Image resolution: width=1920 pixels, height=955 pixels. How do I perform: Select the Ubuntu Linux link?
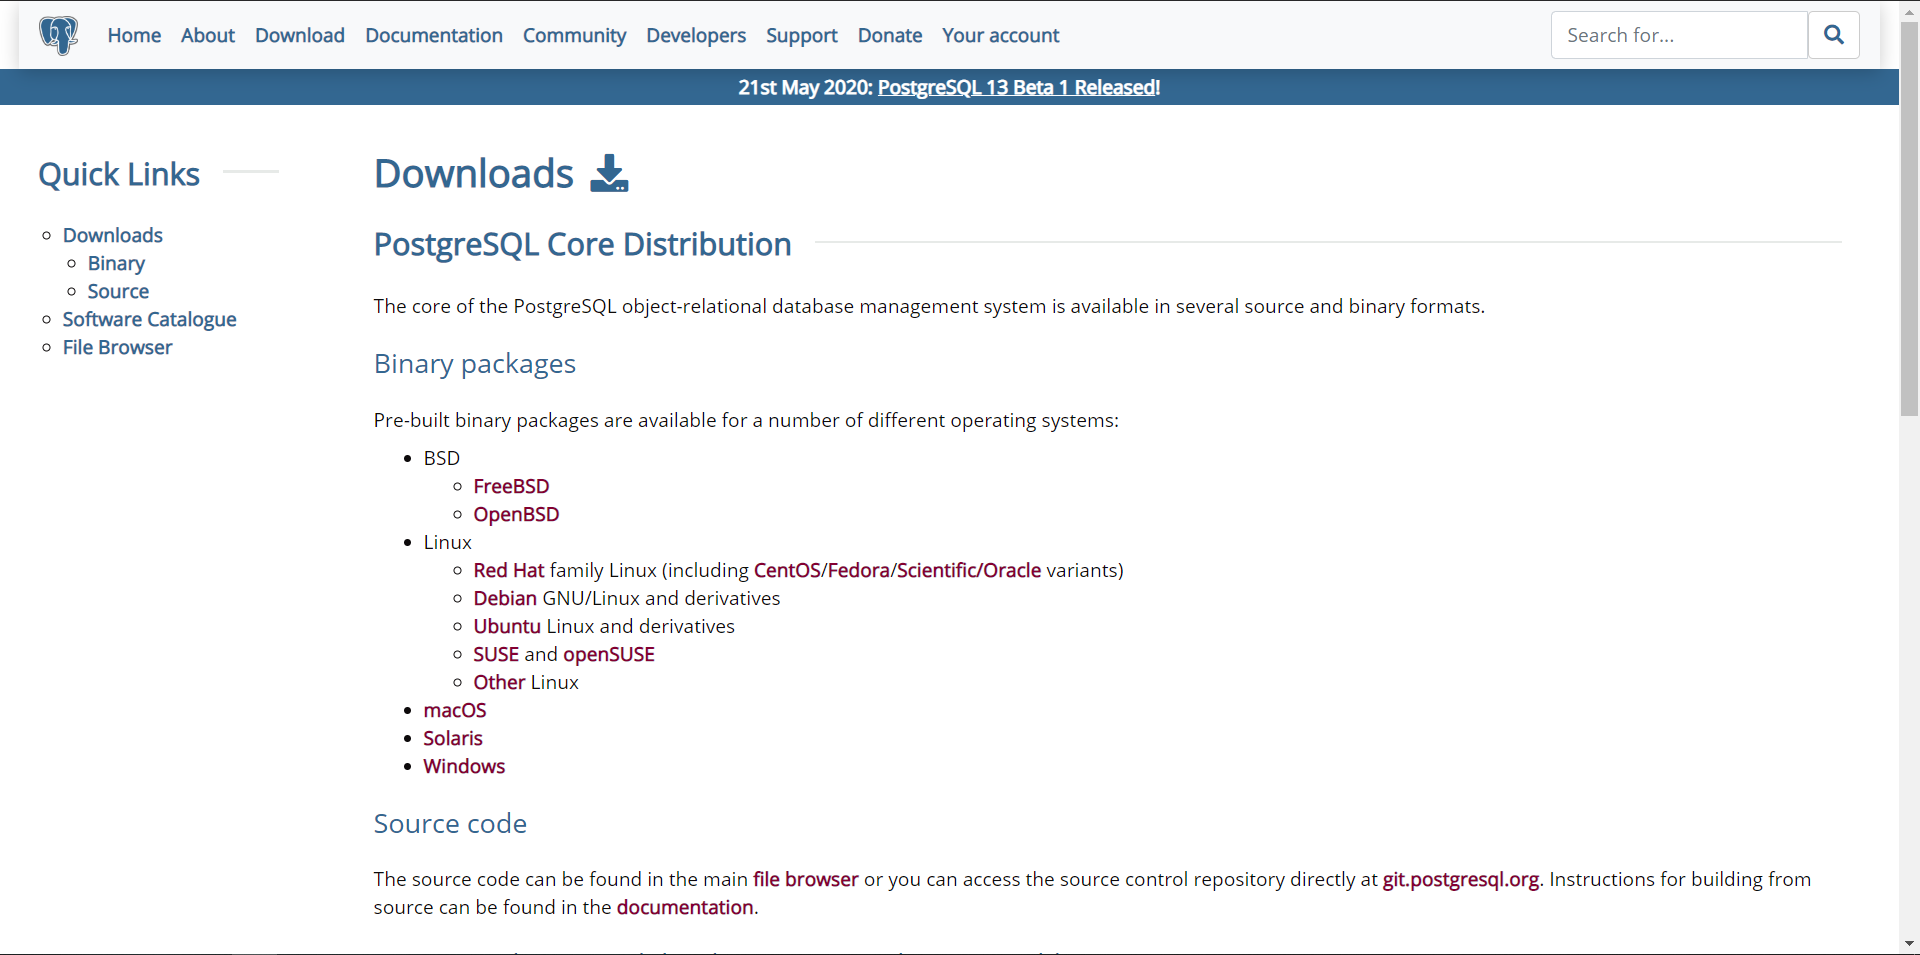pyautogui.click(x=505, y=626)
